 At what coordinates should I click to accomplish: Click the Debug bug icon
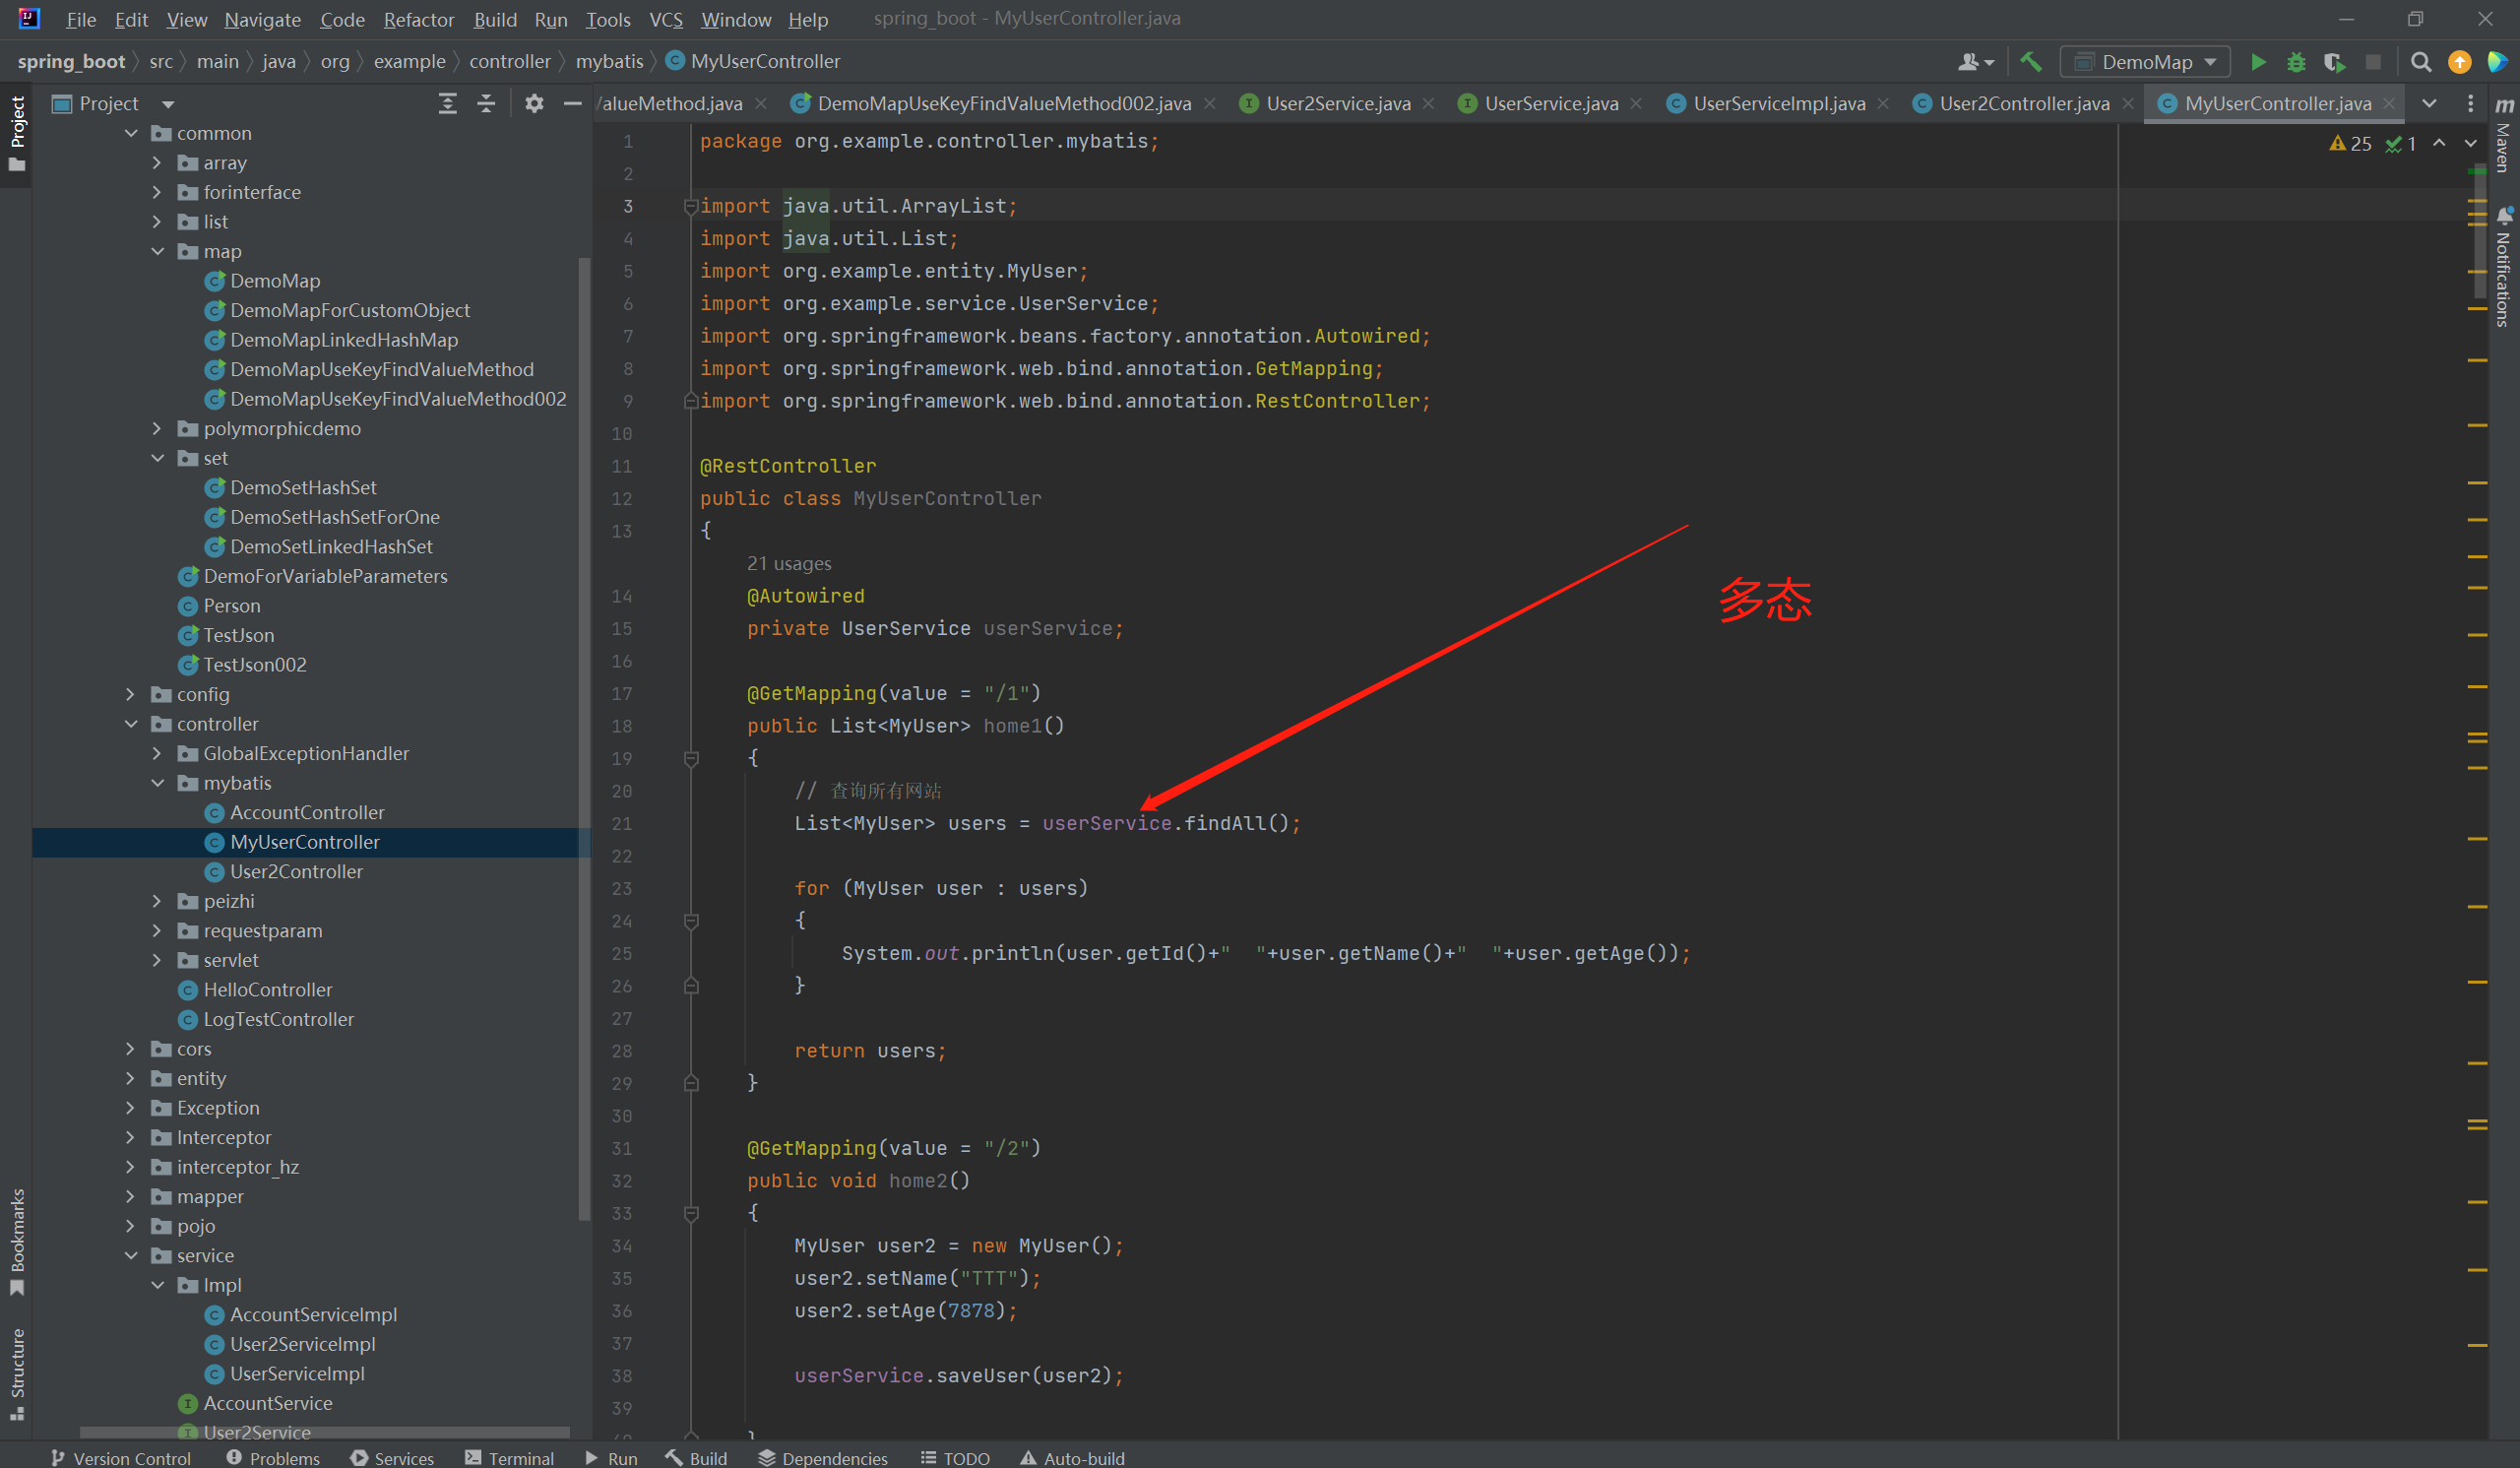[x=2296, y=62]
